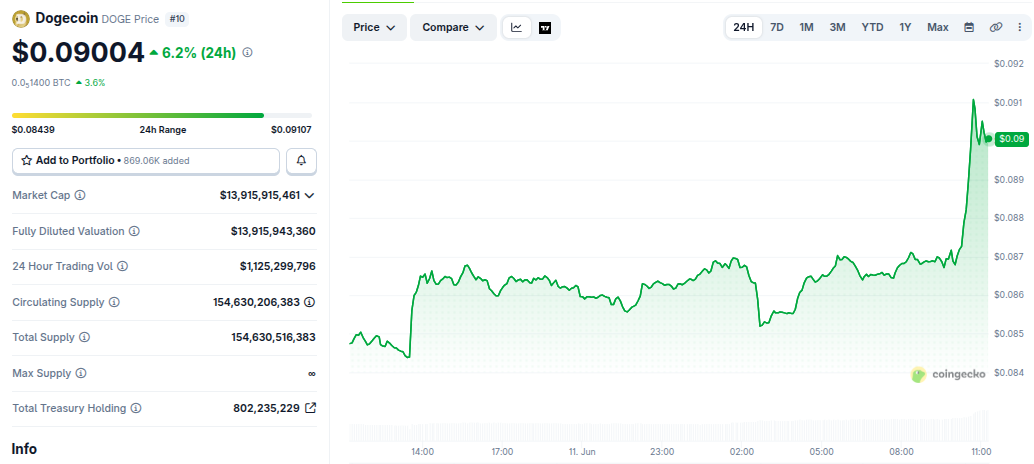Image resolution: width=1034 pixels, height=464 pixels.
Task: Show Total Supply info icon
Action: pos(84,337)
